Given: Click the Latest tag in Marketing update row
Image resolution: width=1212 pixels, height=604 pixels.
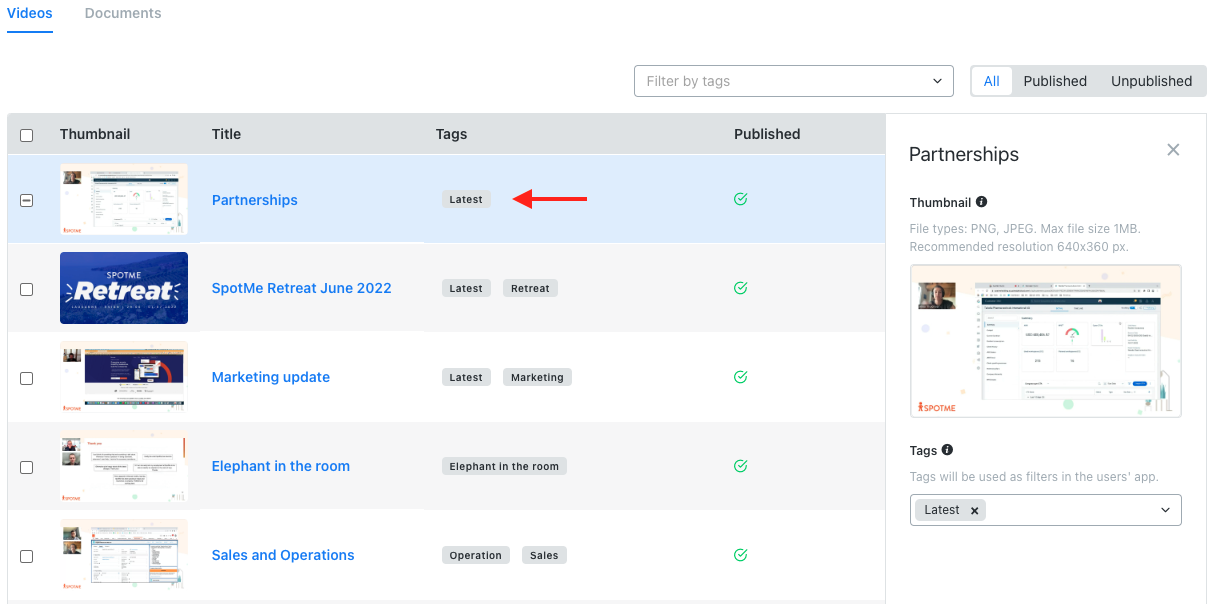Looking at the screenshot, I should tap(466, 377).
